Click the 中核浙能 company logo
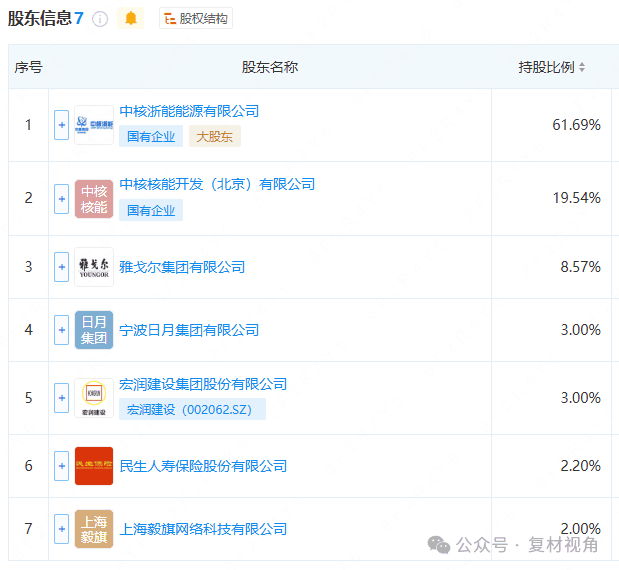The image size is (619, 570). pyautogui.click(x=94, y=125)
